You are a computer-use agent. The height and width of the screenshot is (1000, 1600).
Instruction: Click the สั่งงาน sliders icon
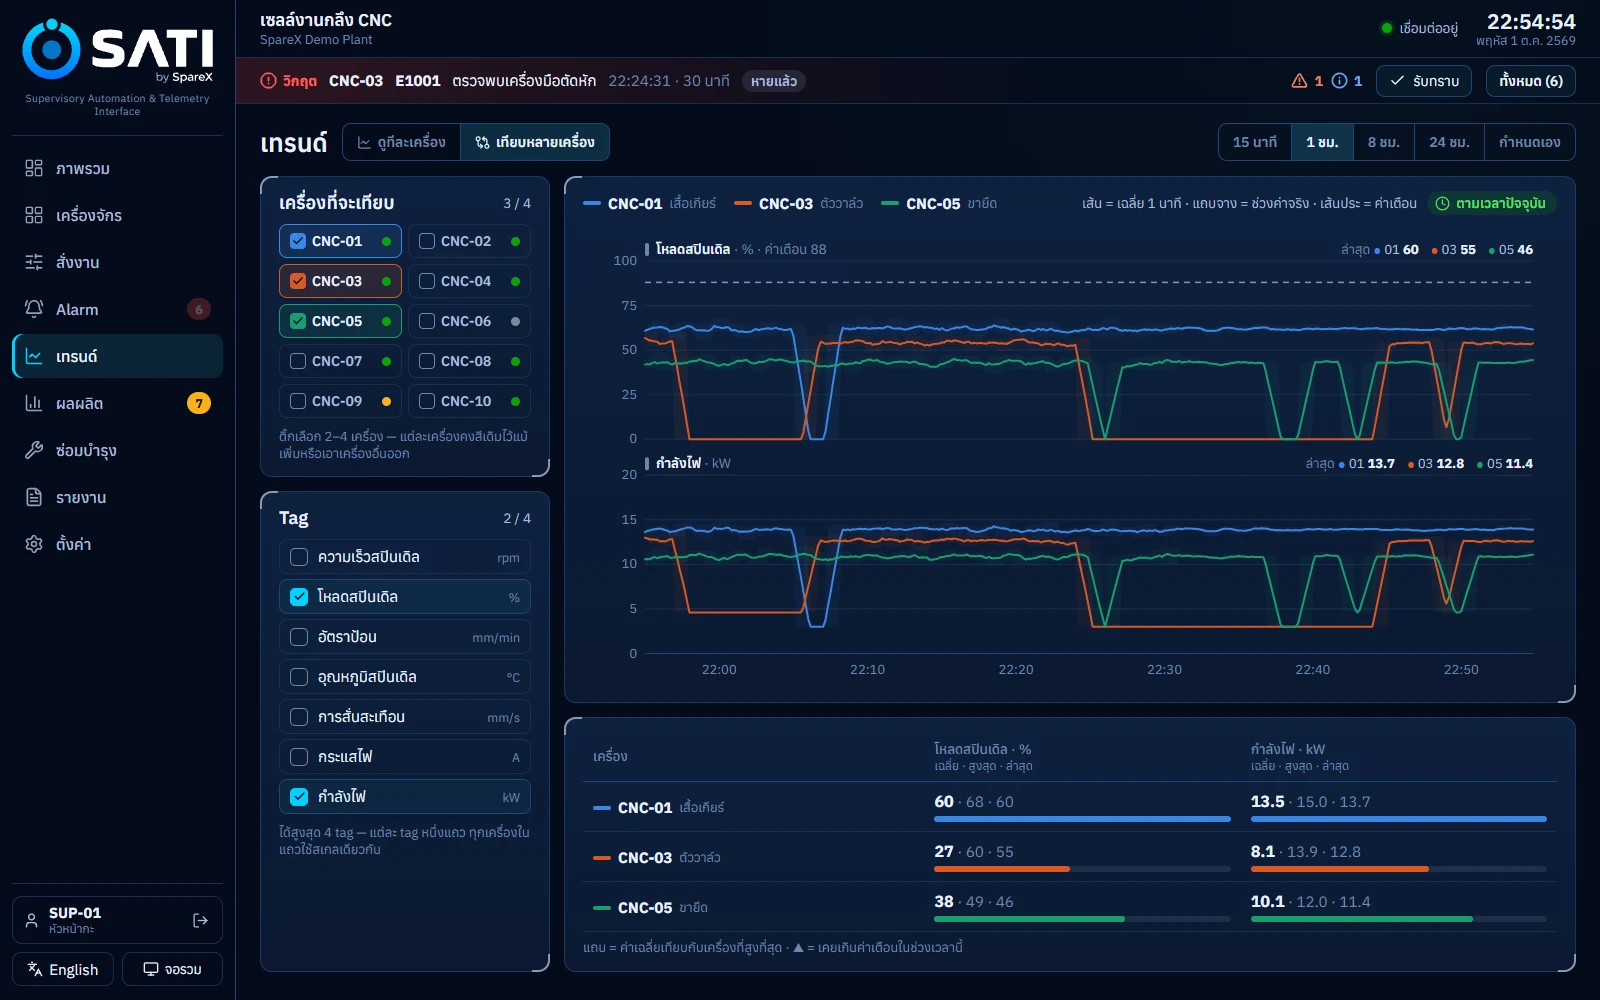34,262
